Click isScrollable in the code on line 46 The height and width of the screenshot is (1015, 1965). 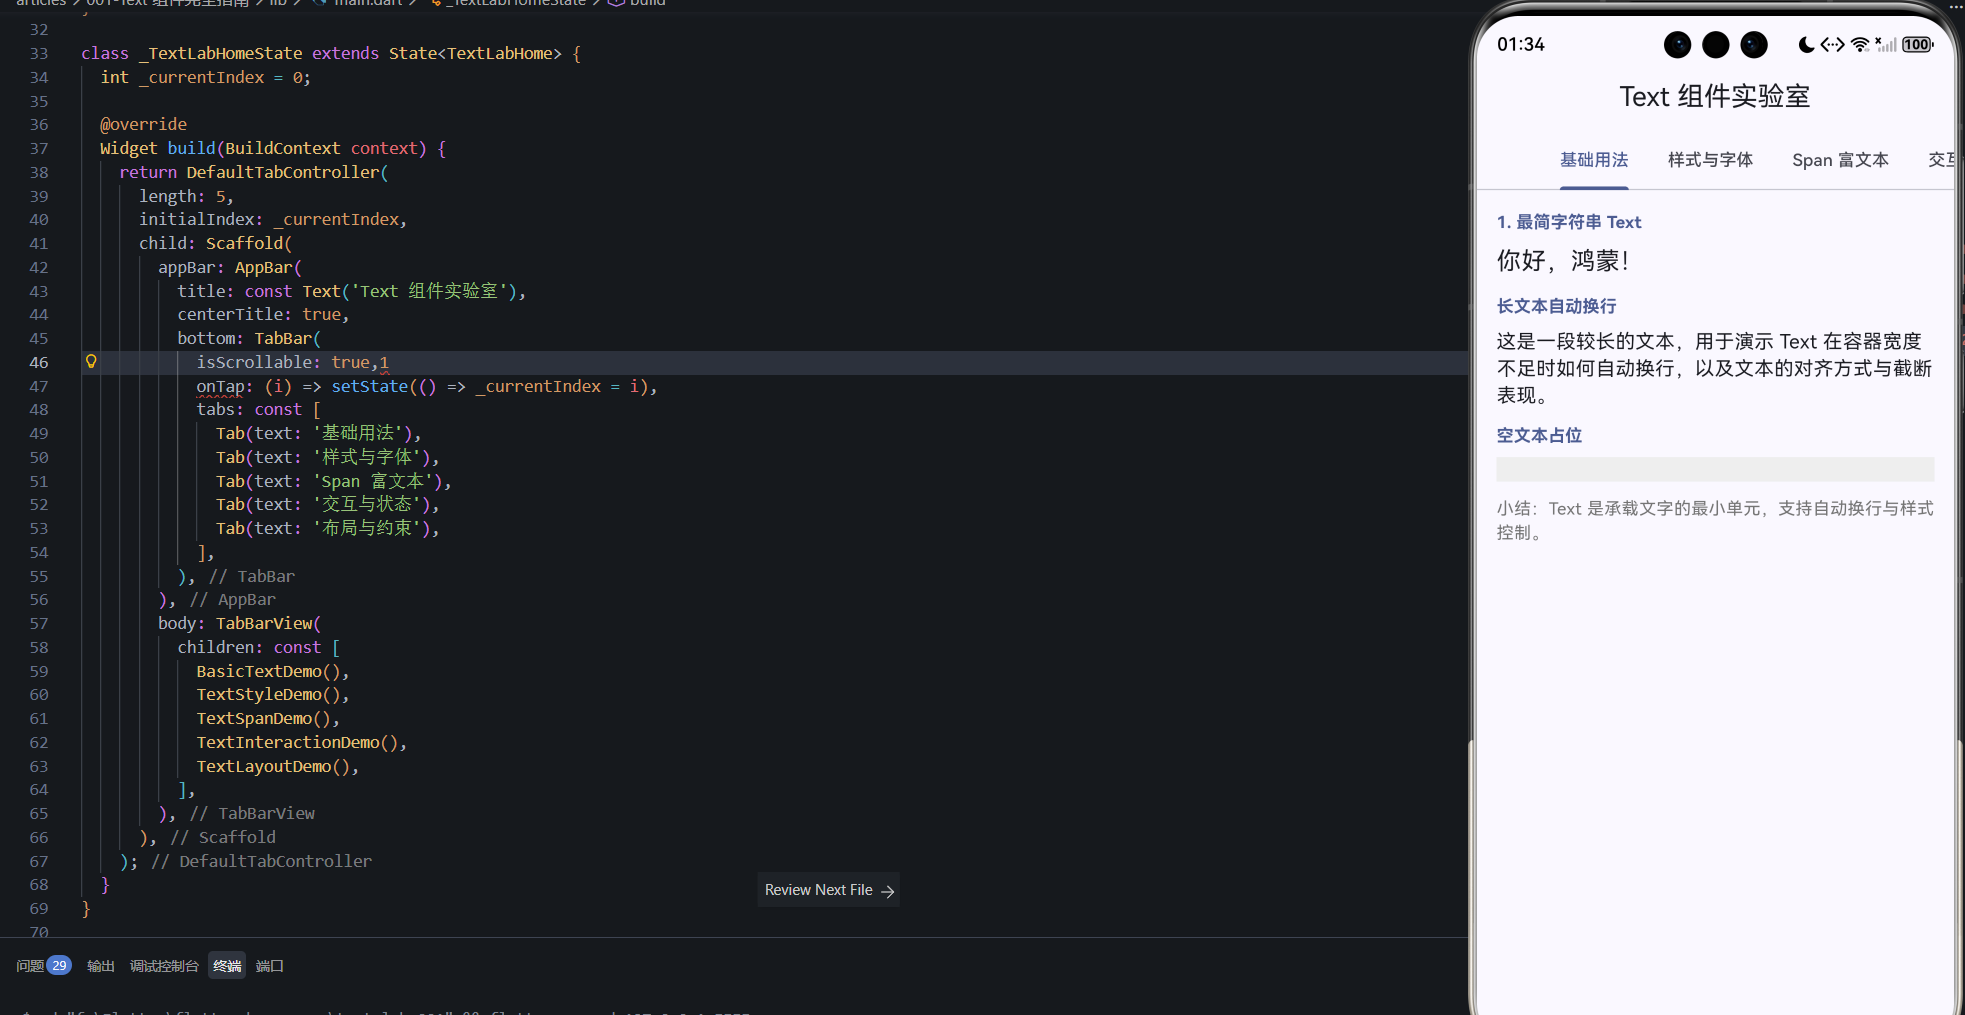254,362
